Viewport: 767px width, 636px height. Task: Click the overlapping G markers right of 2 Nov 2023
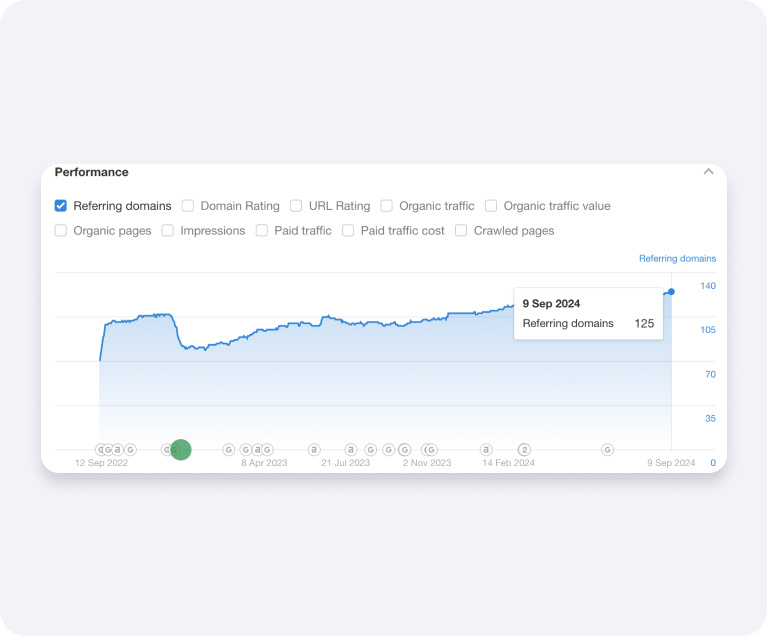(429, 450)
